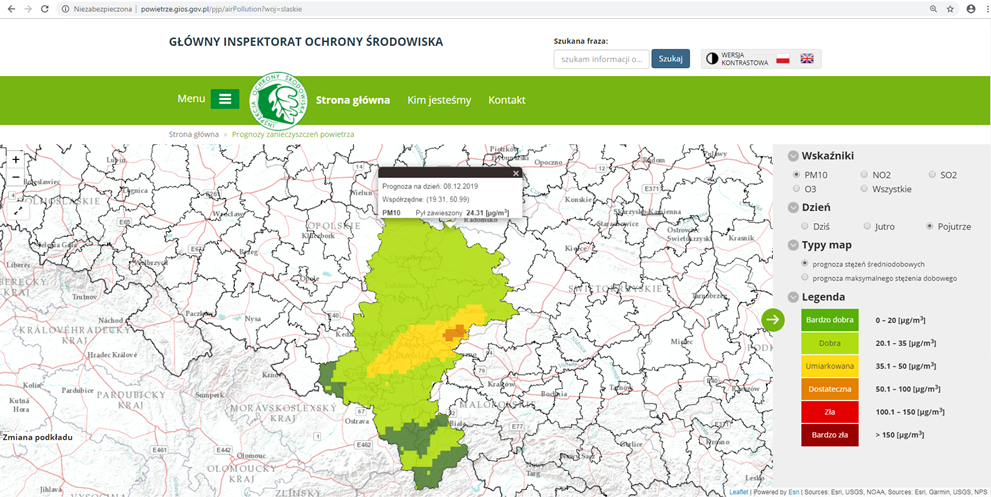Go to the Kontakt page

[x=507, y=100]
